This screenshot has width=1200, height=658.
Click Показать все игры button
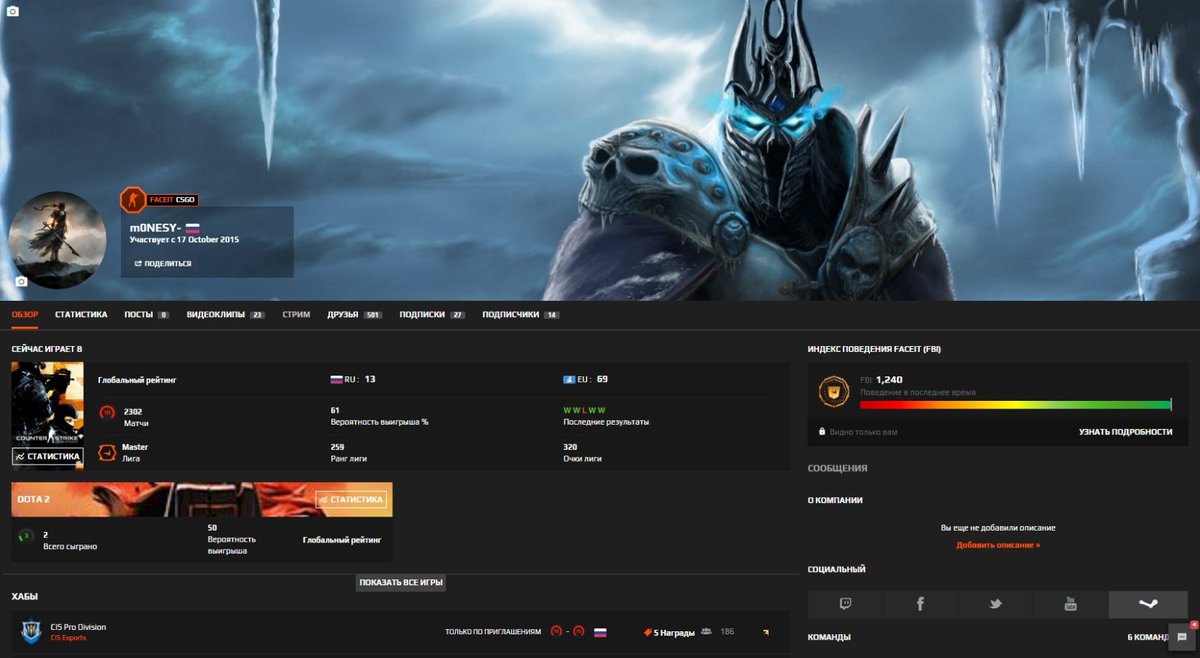[401, 582]
